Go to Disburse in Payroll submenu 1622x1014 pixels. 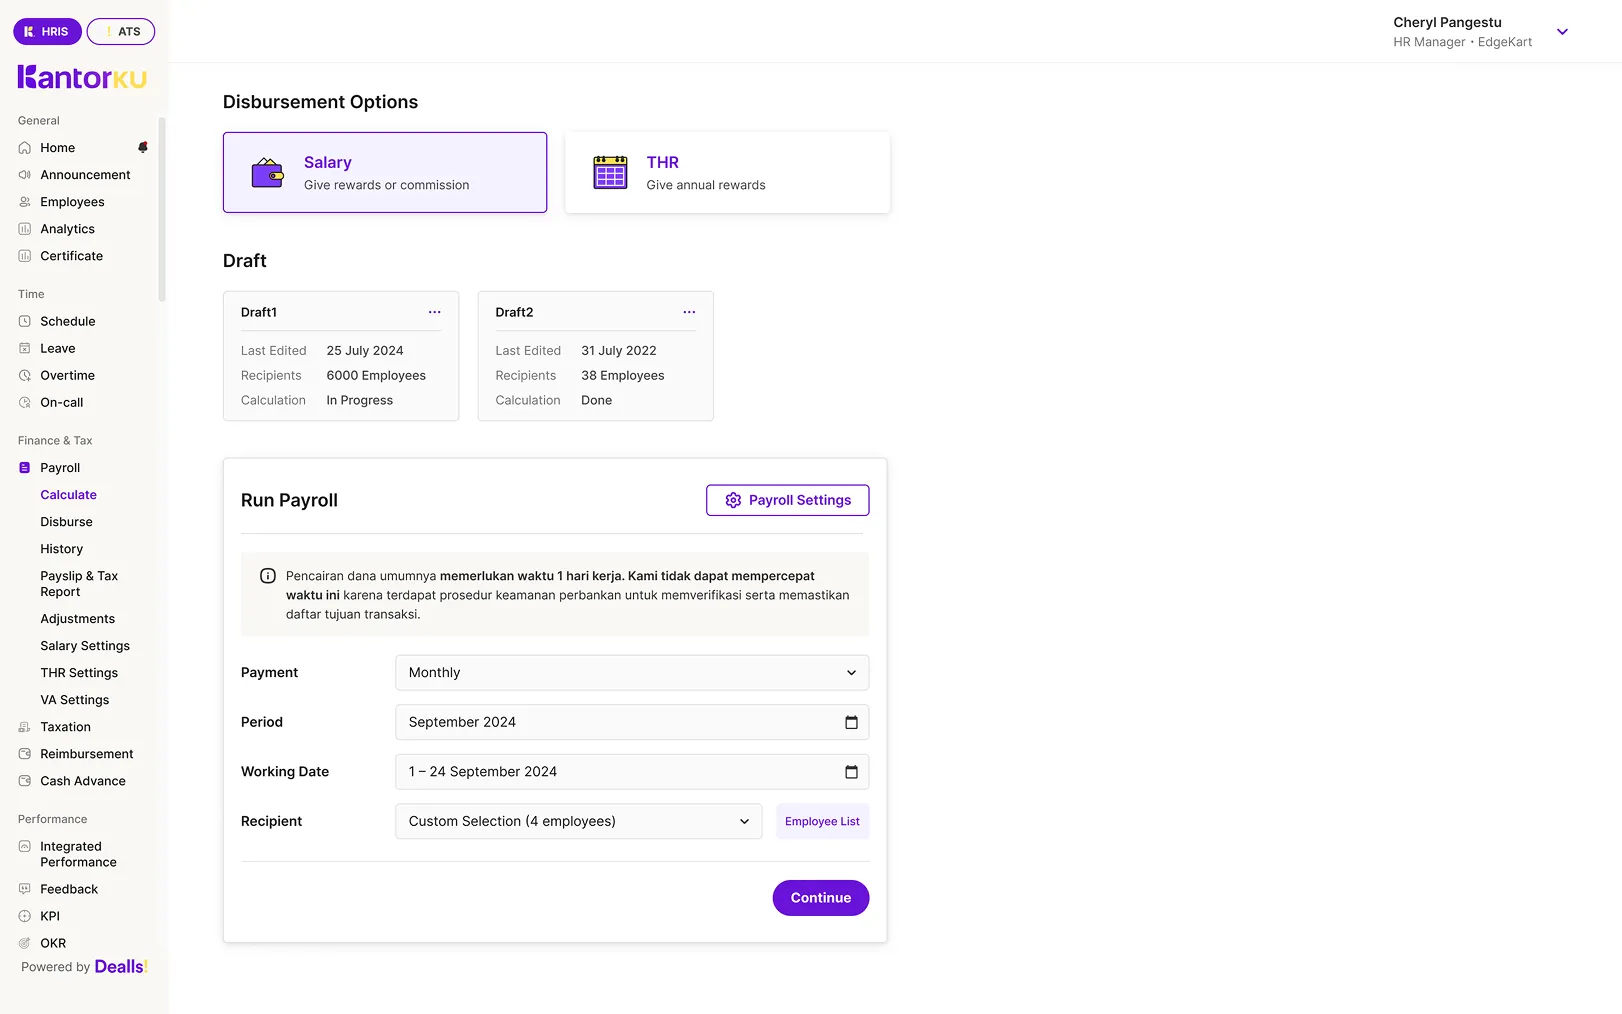pos(66,522)
